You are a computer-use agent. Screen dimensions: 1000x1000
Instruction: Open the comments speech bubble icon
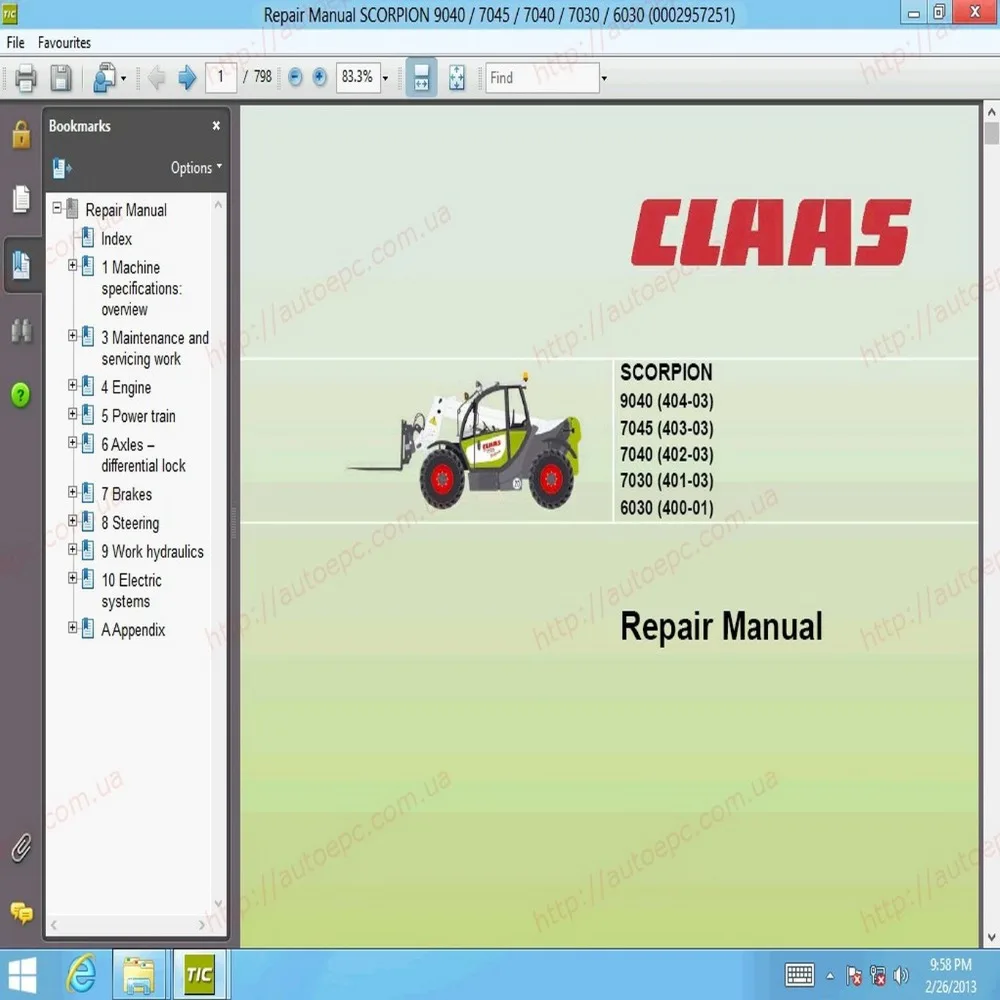point(21,913)
